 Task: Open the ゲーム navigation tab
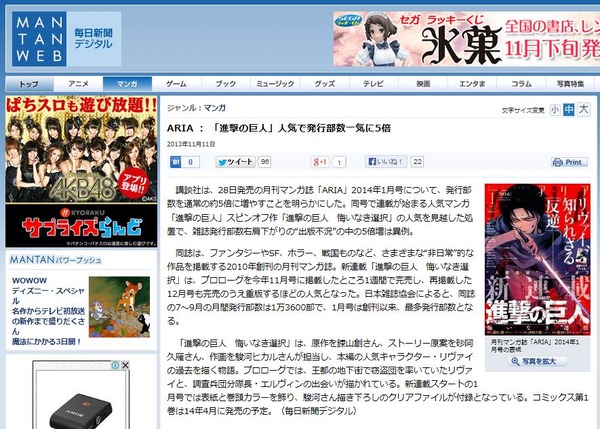176,84
